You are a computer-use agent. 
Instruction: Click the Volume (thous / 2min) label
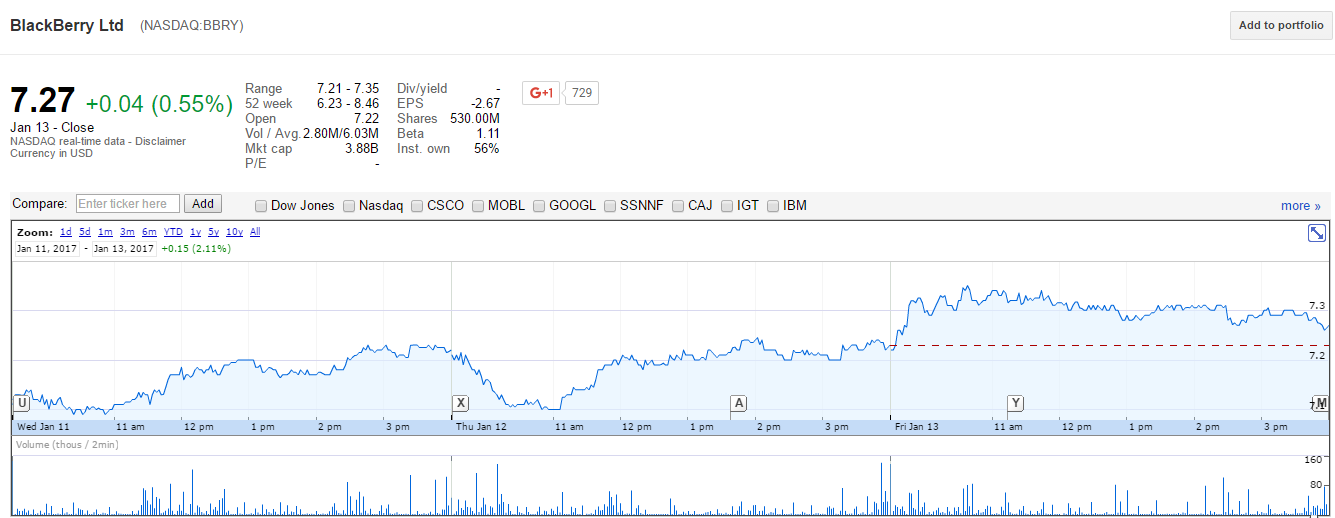67,445
